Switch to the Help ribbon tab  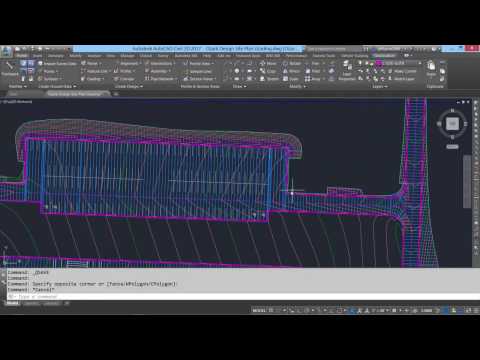click(207, 56)
